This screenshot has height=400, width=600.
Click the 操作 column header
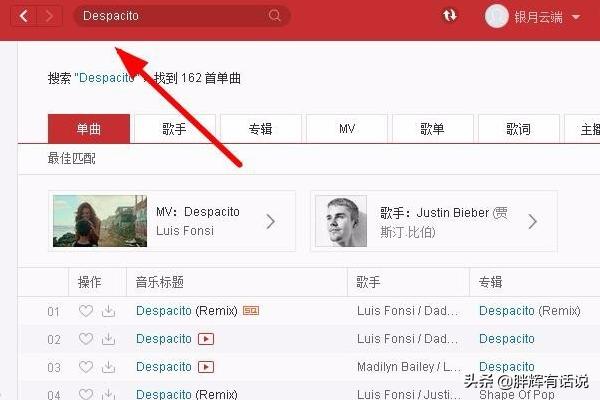point(90,282)
